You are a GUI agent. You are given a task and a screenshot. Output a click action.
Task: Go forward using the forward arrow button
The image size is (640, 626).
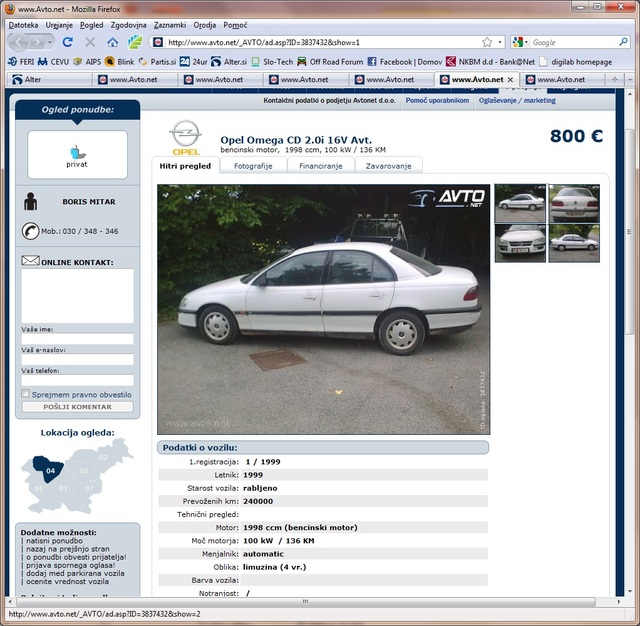[38, 42]
